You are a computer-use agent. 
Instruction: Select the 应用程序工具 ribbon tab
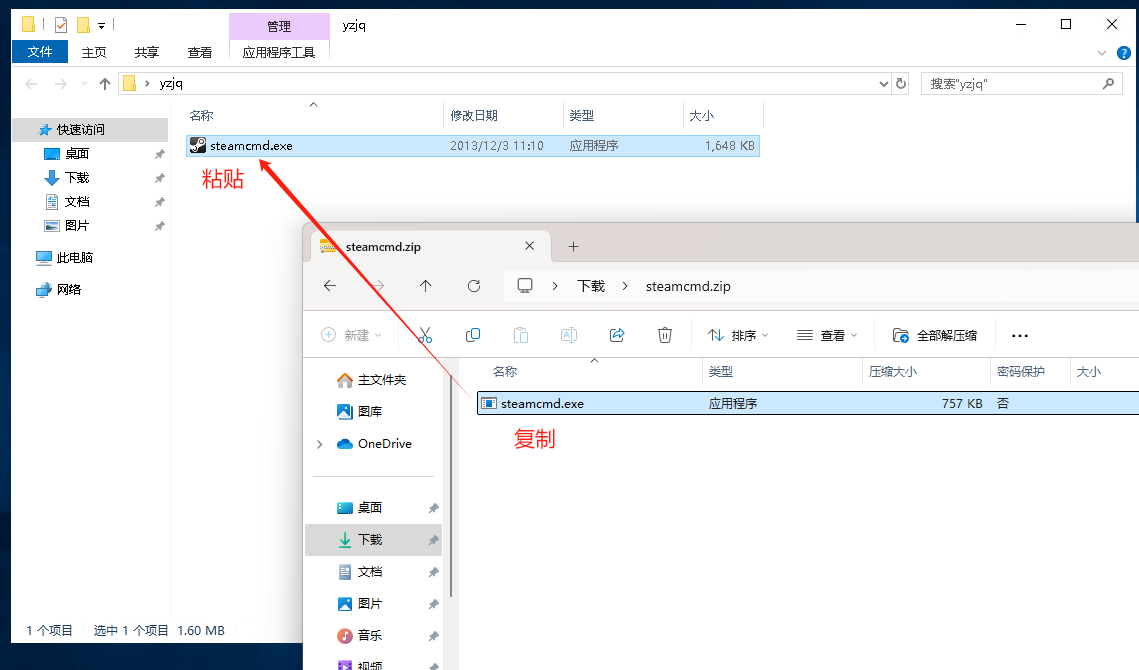click(x=279, y=52)
